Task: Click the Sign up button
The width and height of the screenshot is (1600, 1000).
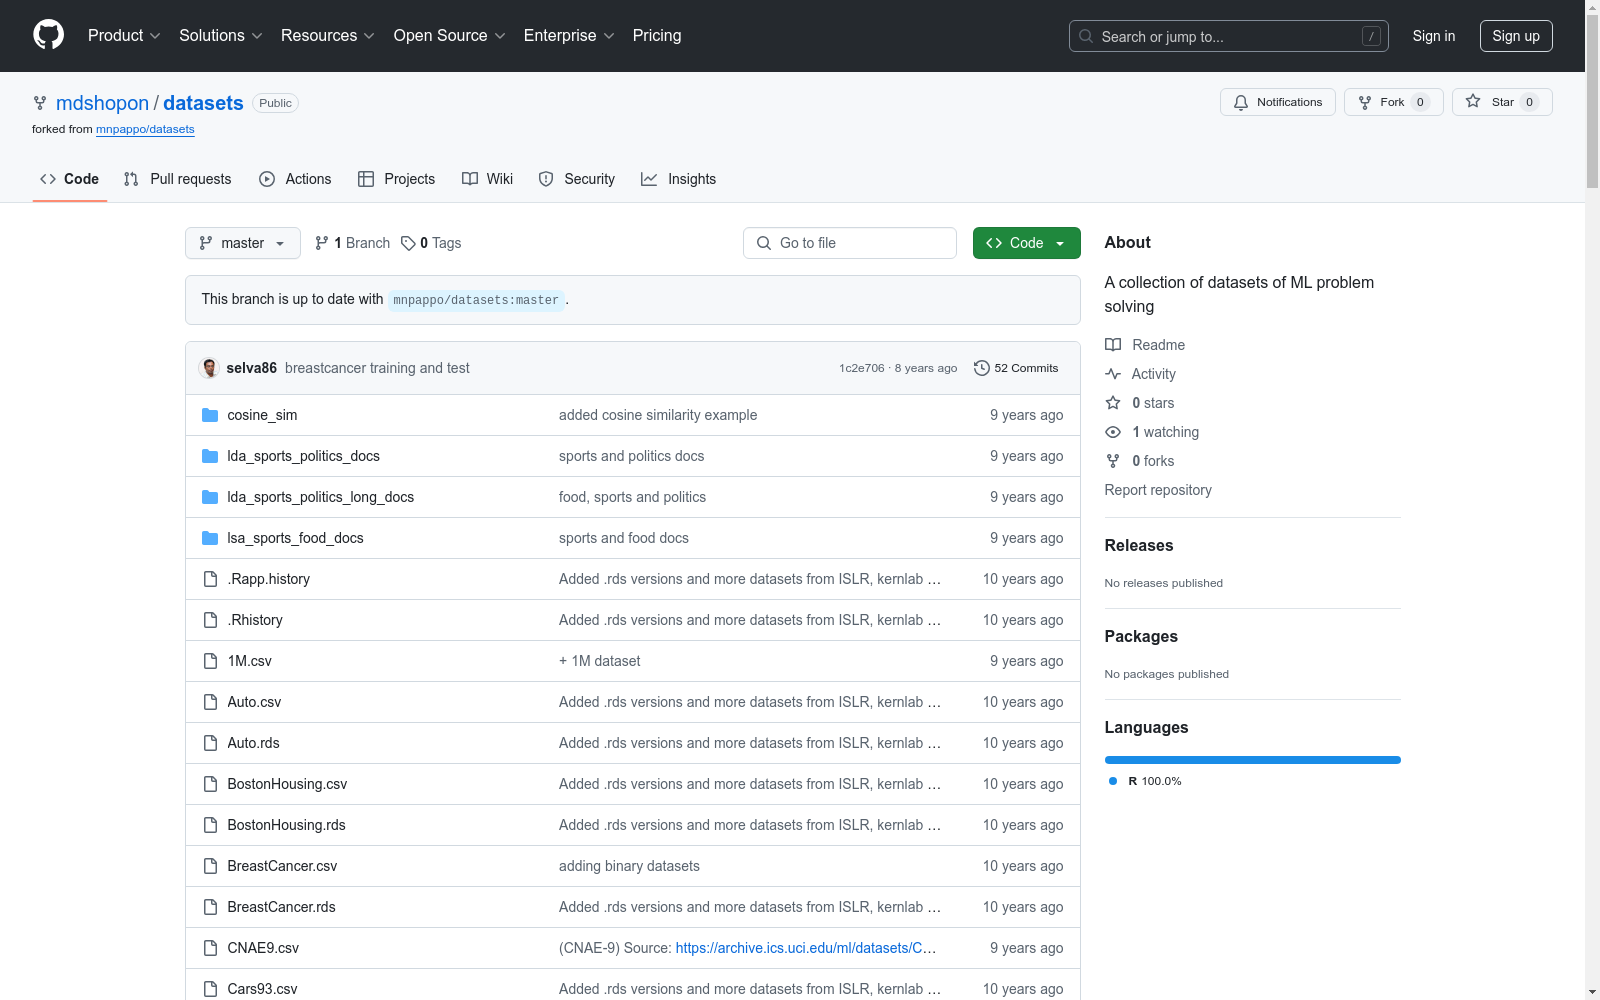Action: tap(1516, 36)
